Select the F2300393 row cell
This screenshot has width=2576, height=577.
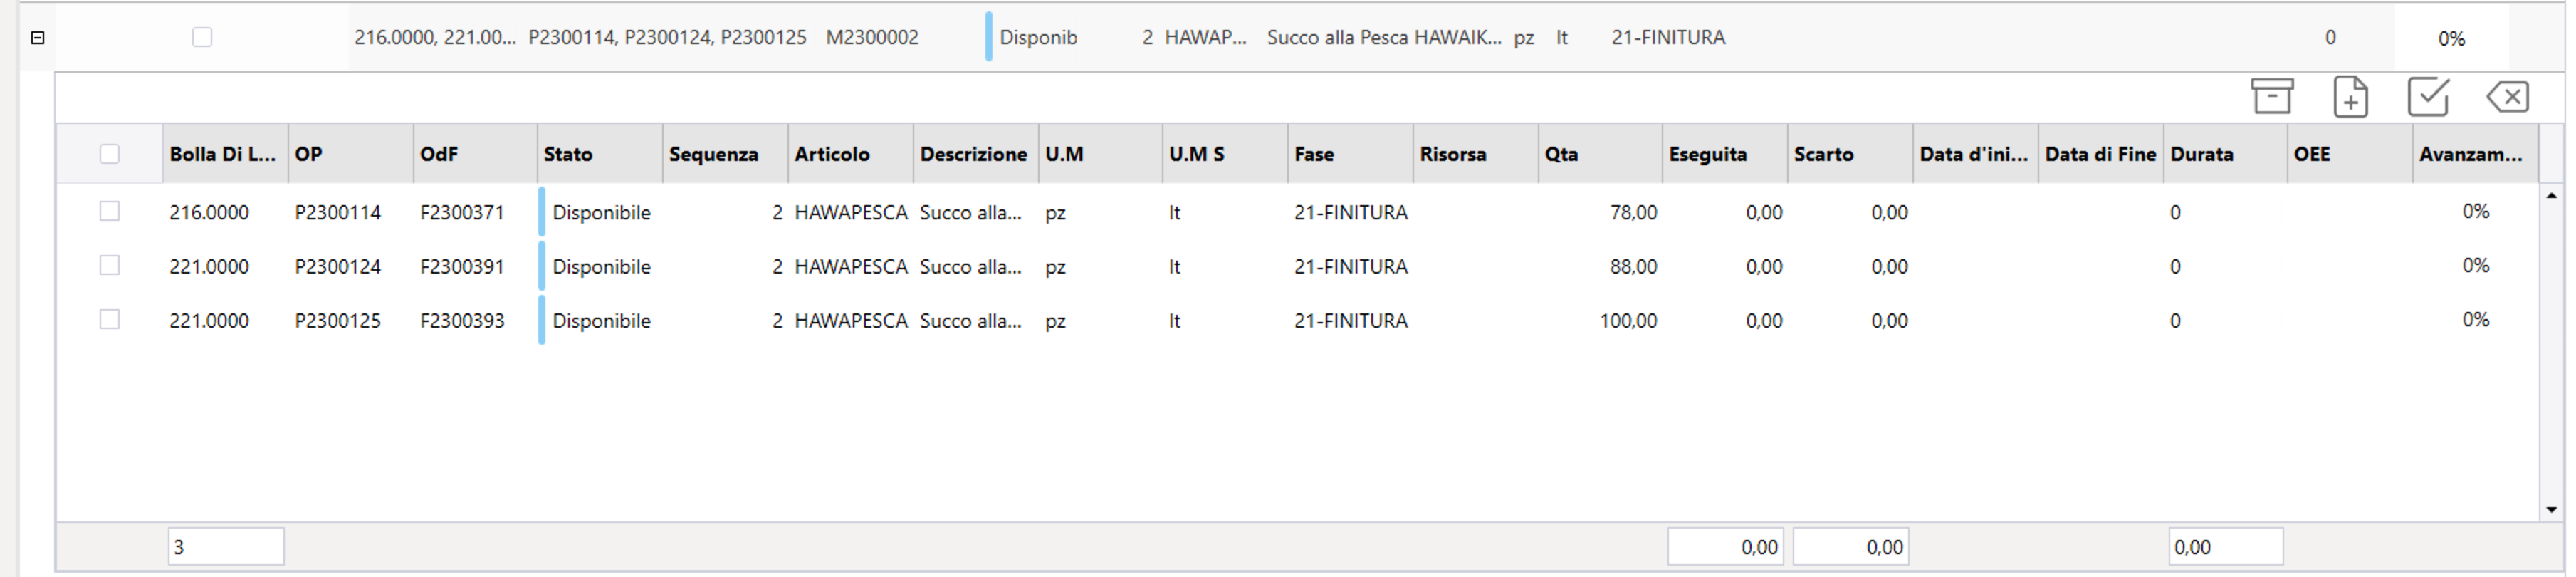coord(462,321)
